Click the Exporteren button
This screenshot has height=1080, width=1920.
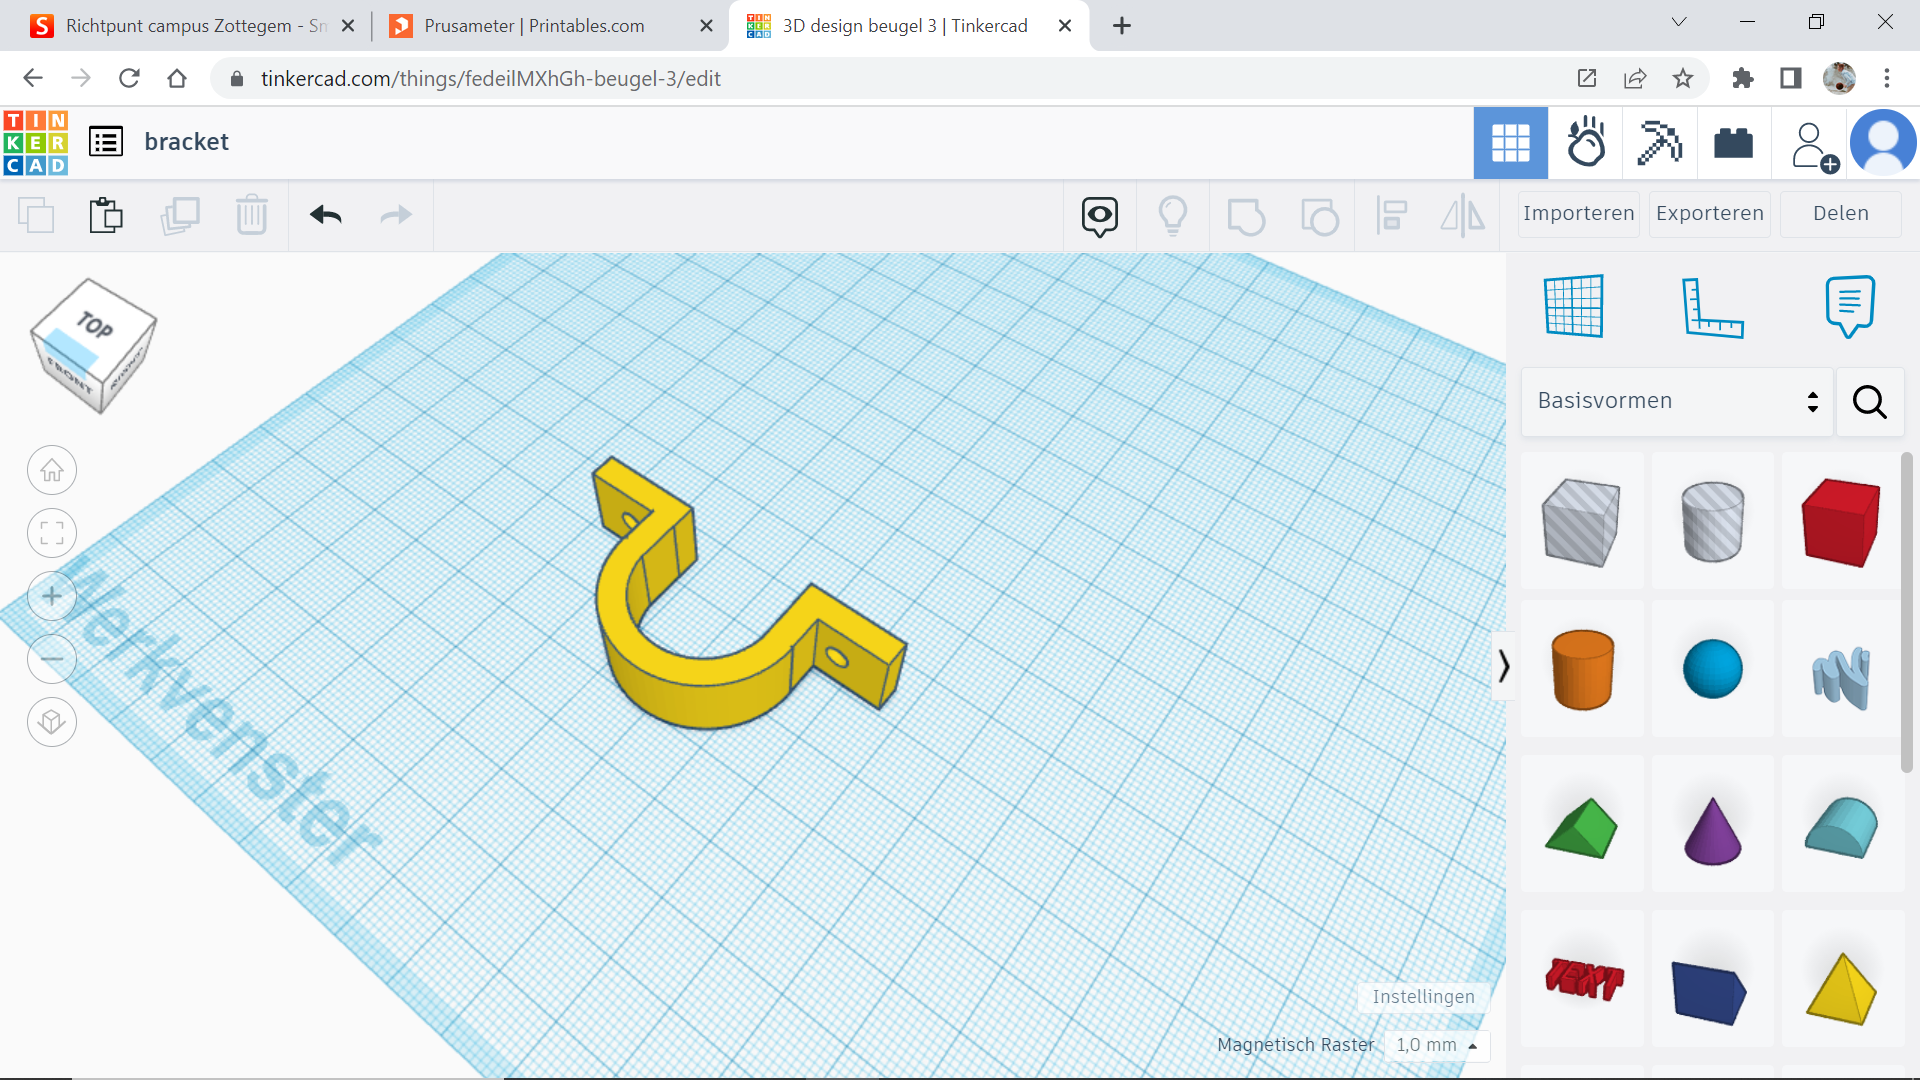1710,213
